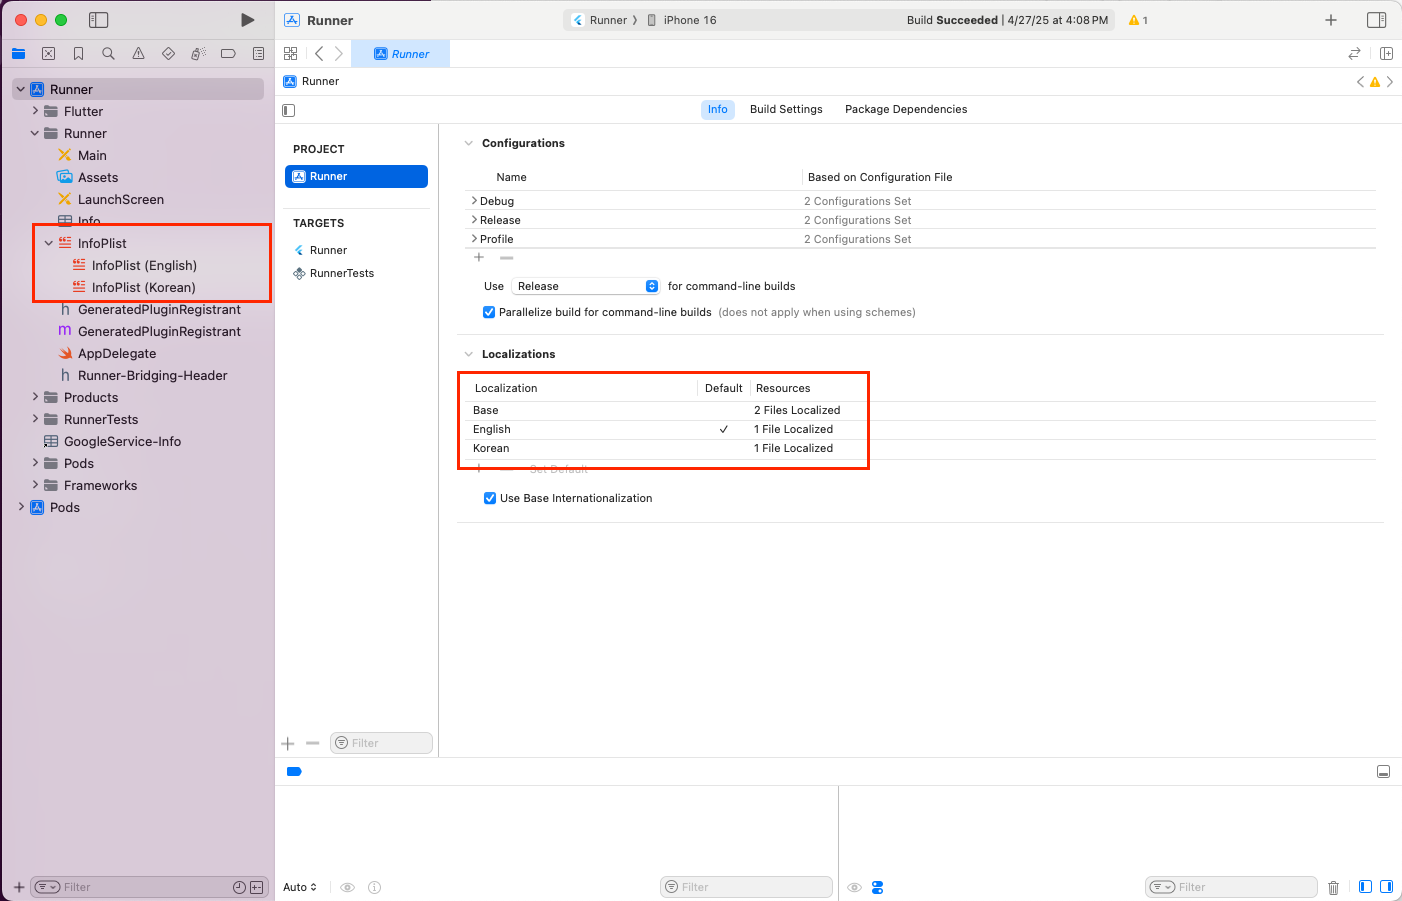Screen dimensions: 1402x901
Task: Add a new target with the plus button
Action: click(288, 743)
